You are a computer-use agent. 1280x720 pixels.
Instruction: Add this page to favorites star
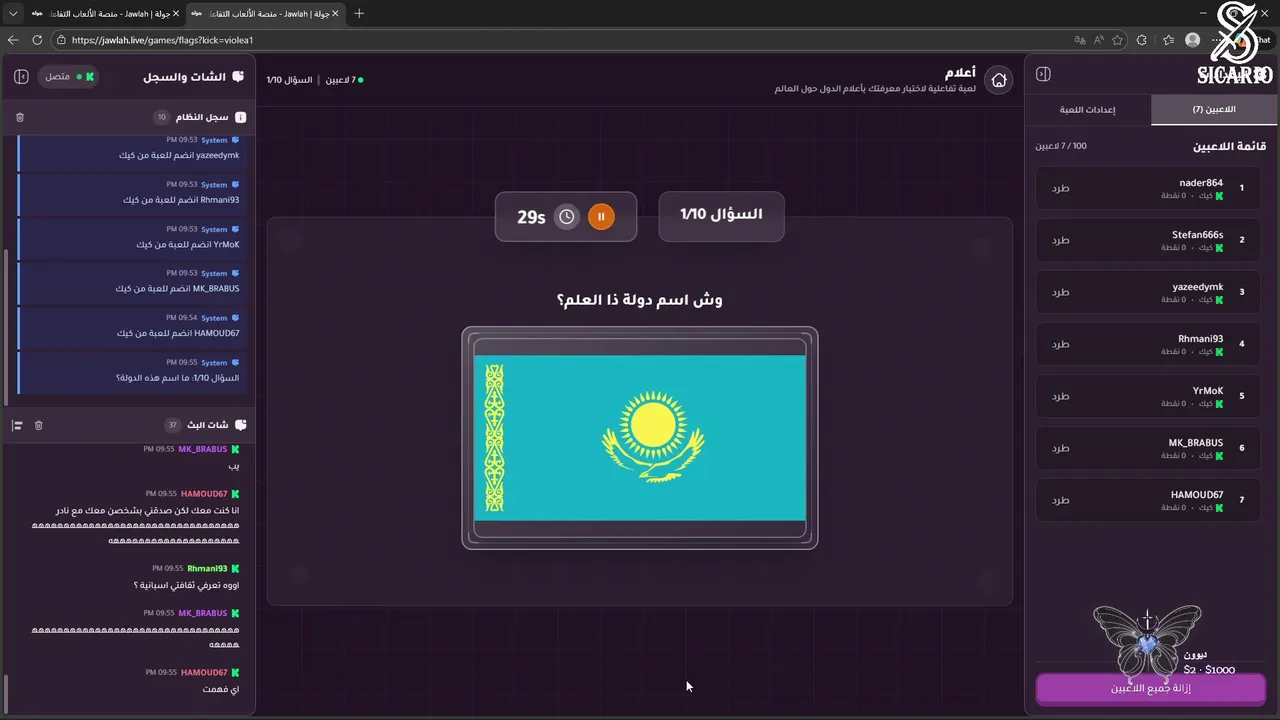tap(1117, 40)
